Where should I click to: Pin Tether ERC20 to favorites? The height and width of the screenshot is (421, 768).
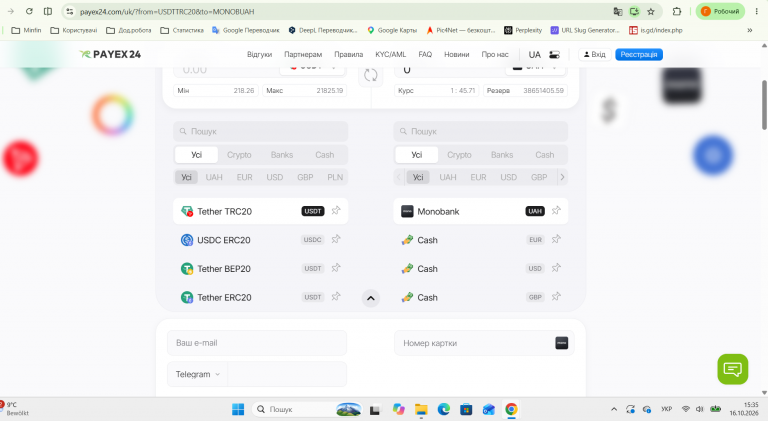pyautogui.click(x=336, y=297)
